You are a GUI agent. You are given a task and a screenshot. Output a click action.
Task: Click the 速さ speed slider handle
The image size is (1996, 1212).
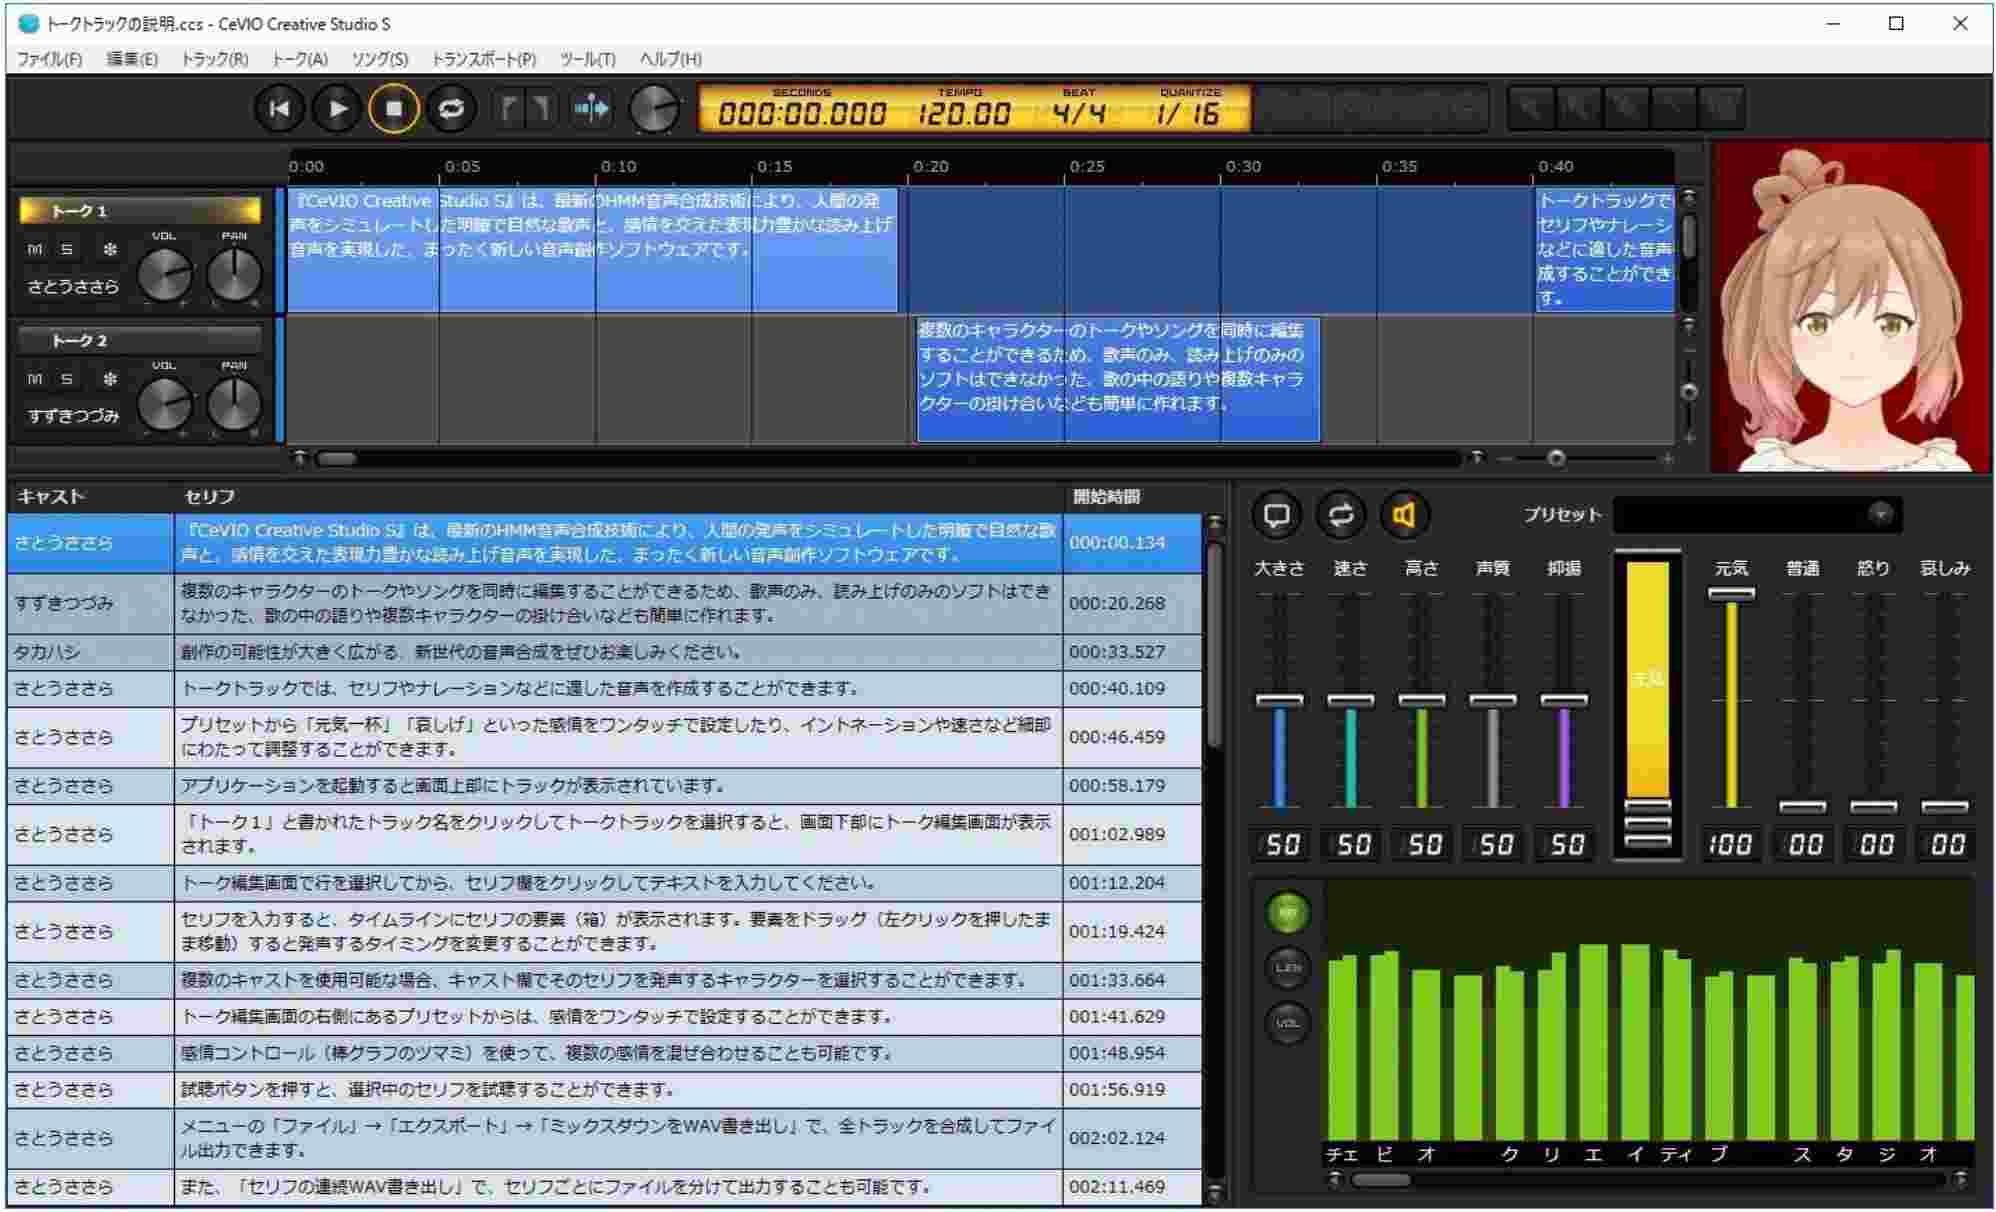1351,700
